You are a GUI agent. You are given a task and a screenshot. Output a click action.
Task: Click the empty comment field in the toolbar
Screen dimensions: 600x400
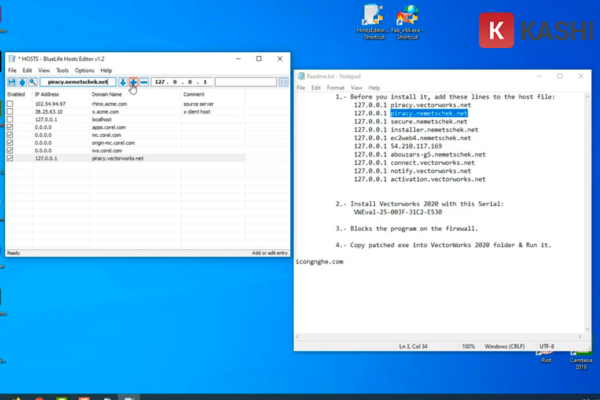[x=246, y=82]
